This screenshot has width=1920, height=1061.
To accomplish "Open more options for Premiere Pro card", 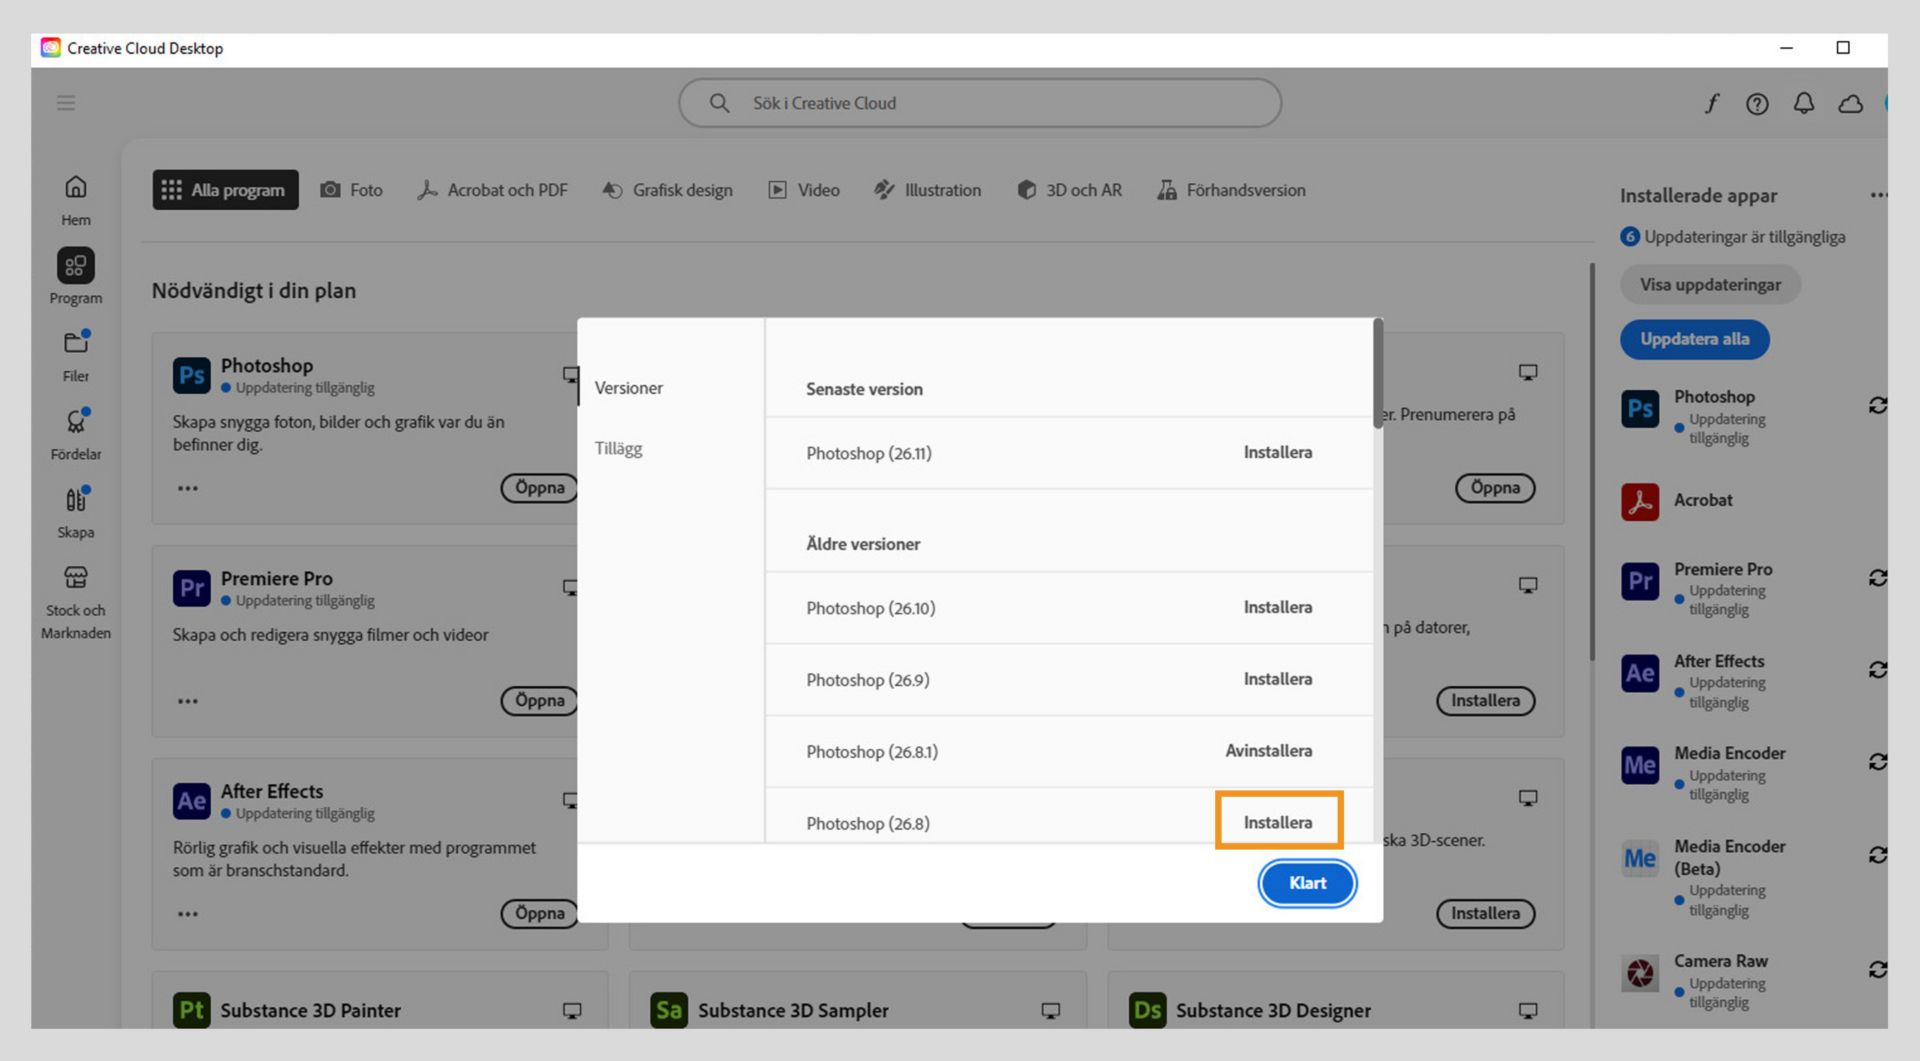I will (188, 701).
